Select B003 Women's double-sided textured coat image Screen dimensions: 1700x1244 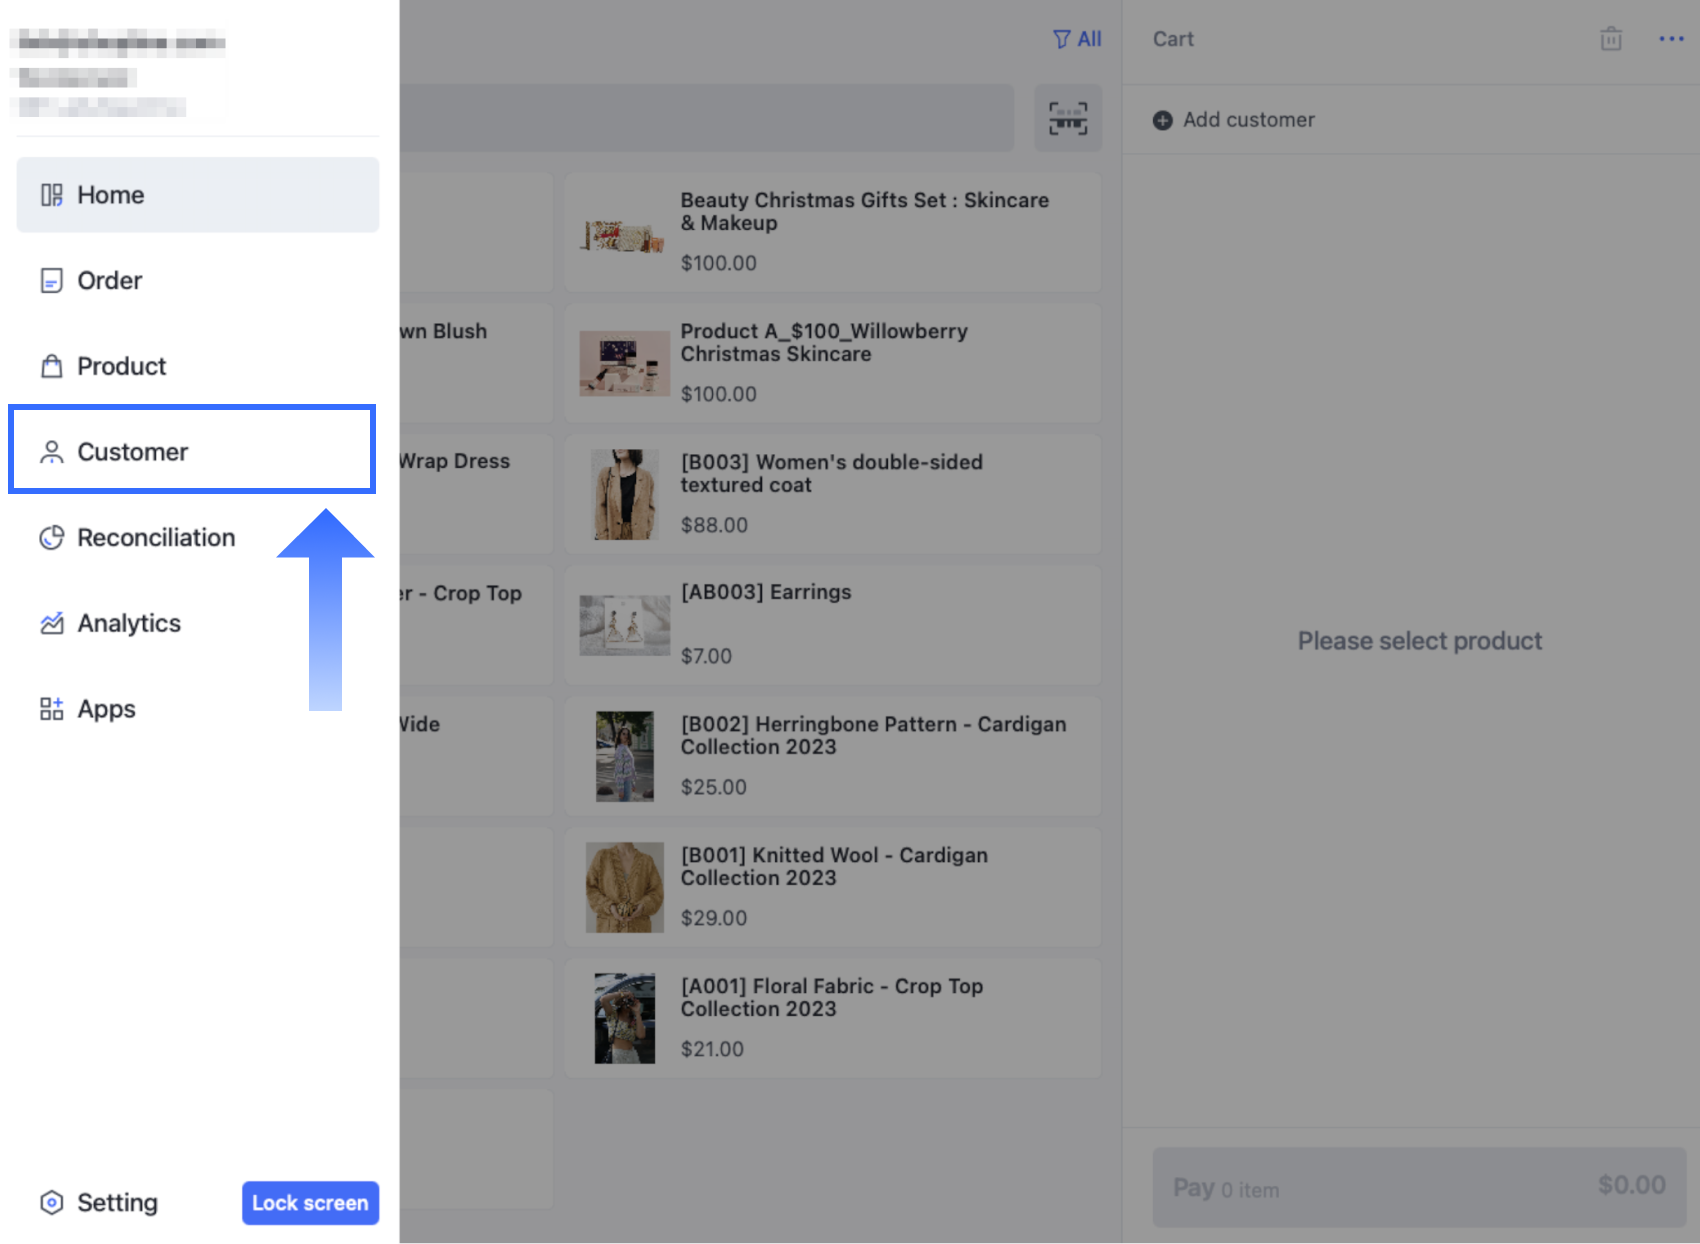(624, 494)
